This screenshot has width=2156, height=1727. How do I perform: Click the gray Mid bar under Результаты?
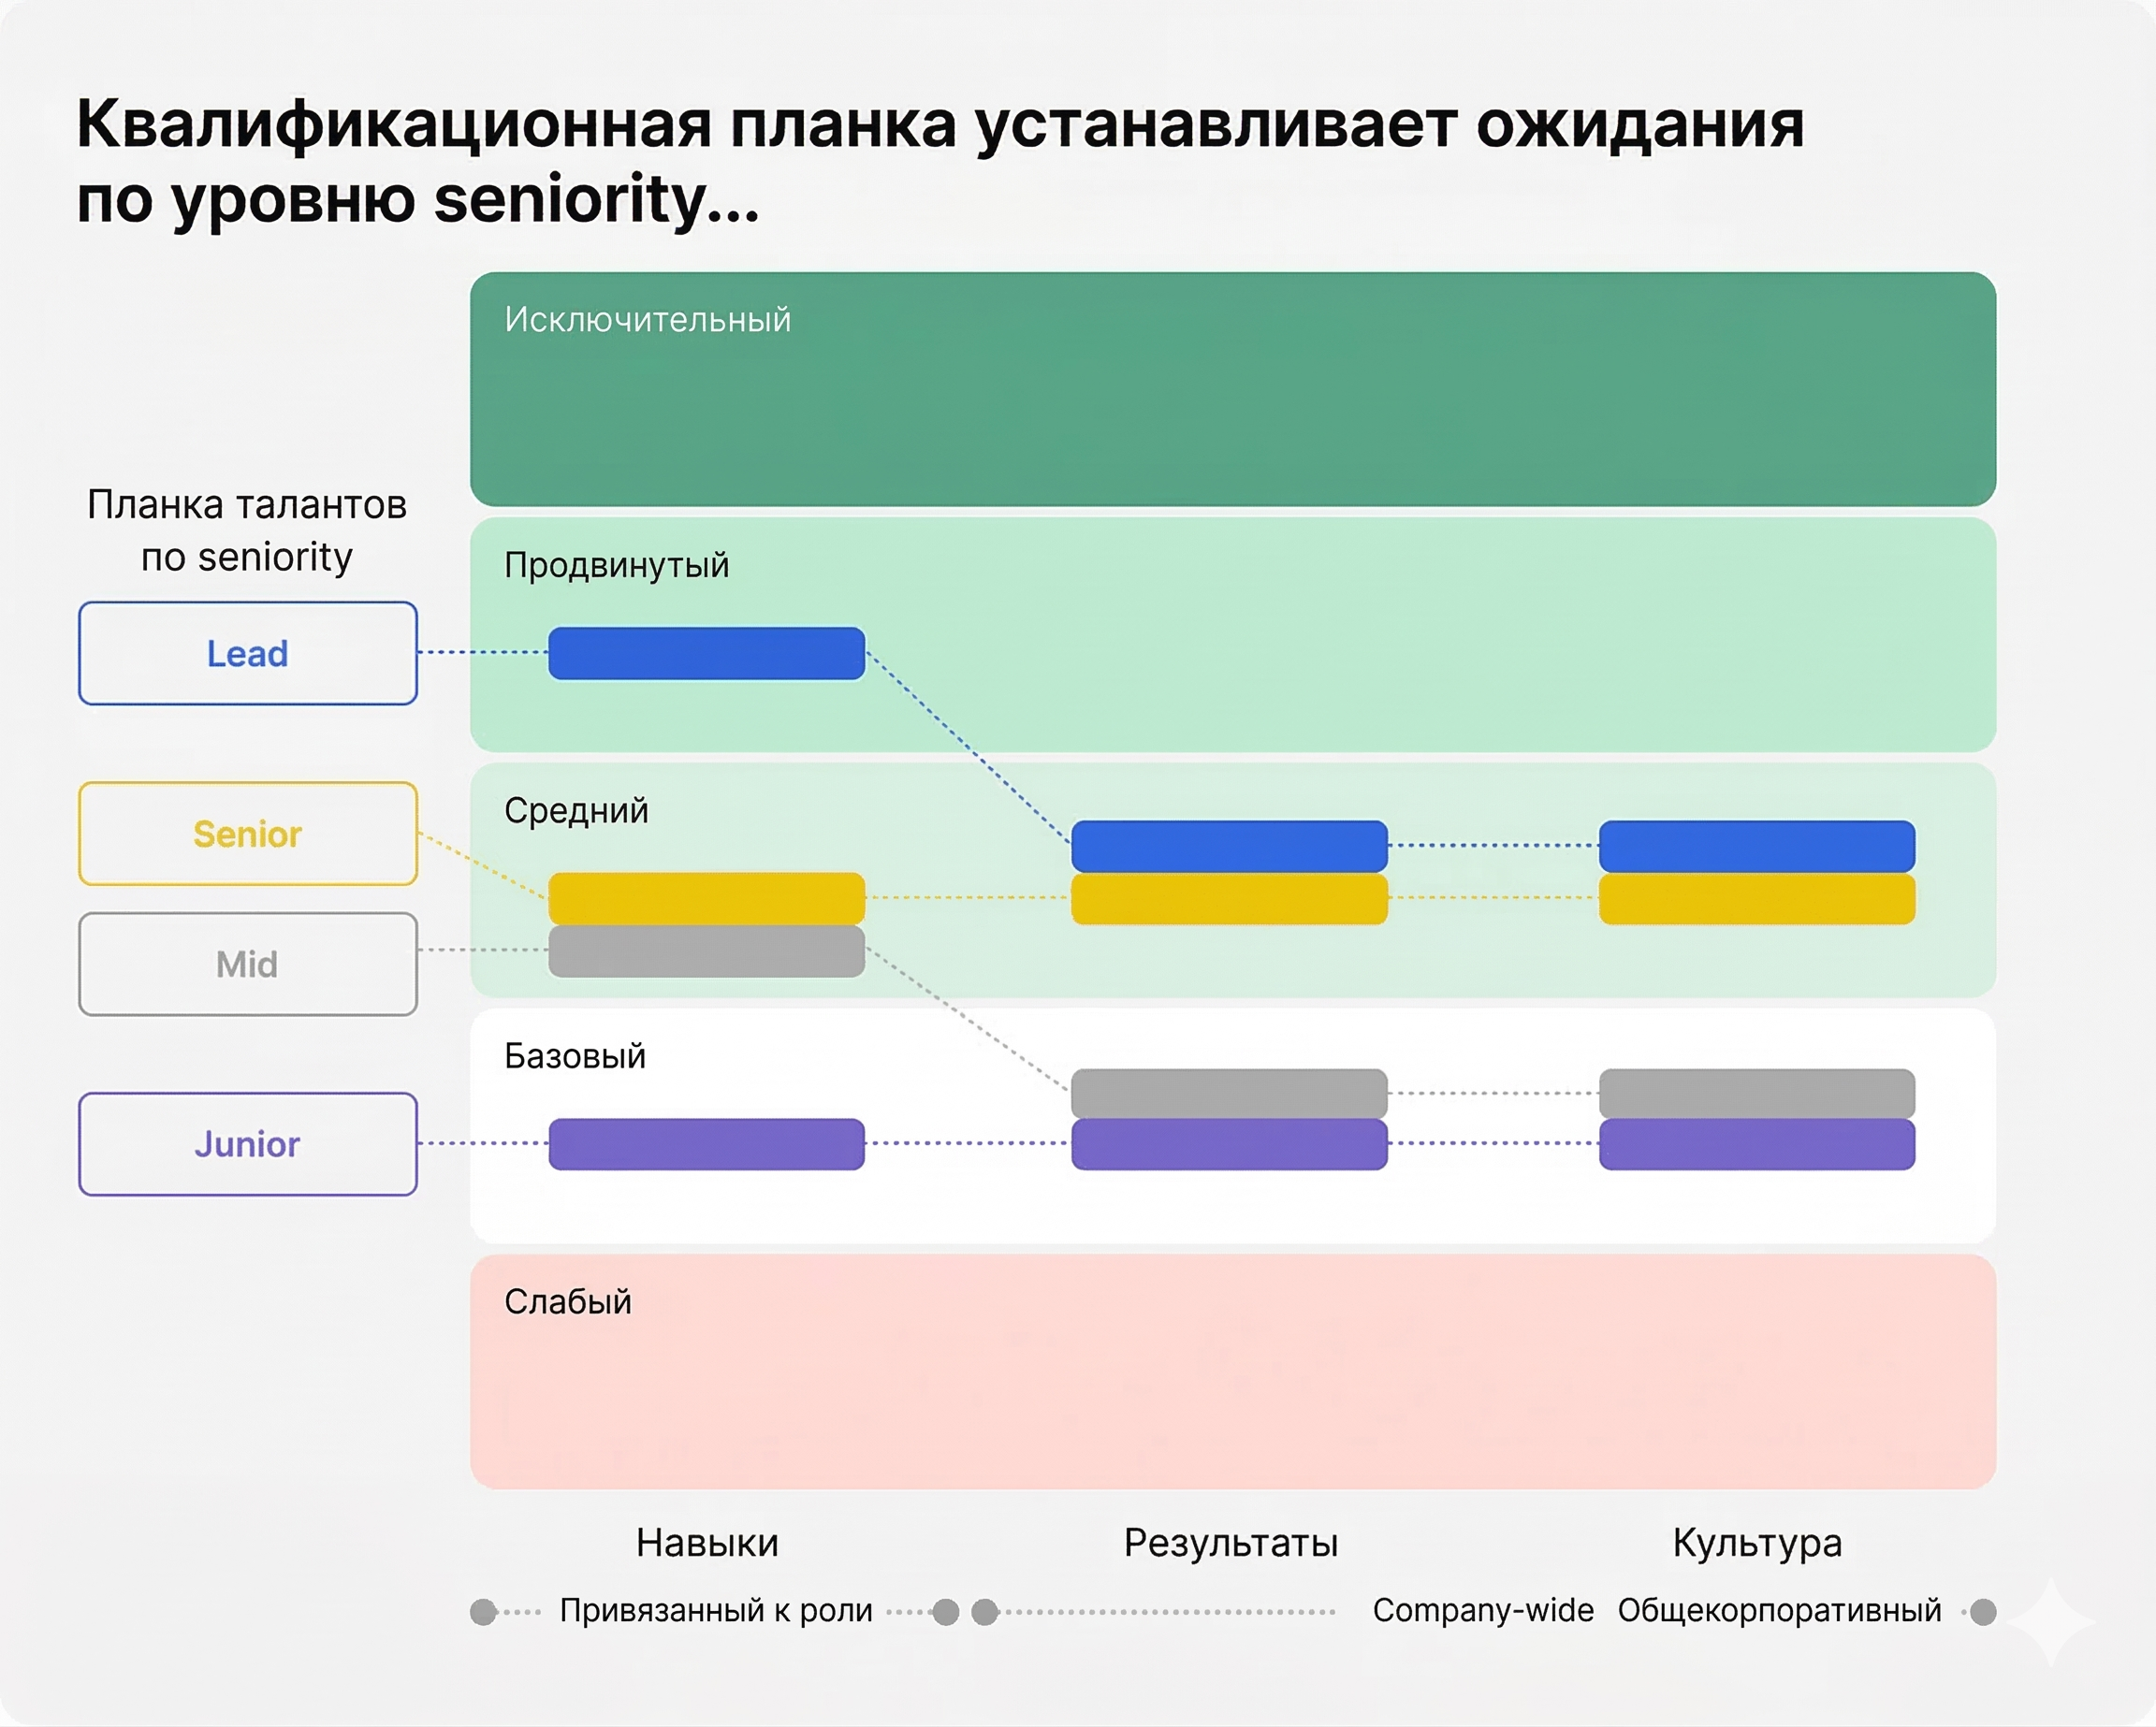[x=1228, y=1092]
